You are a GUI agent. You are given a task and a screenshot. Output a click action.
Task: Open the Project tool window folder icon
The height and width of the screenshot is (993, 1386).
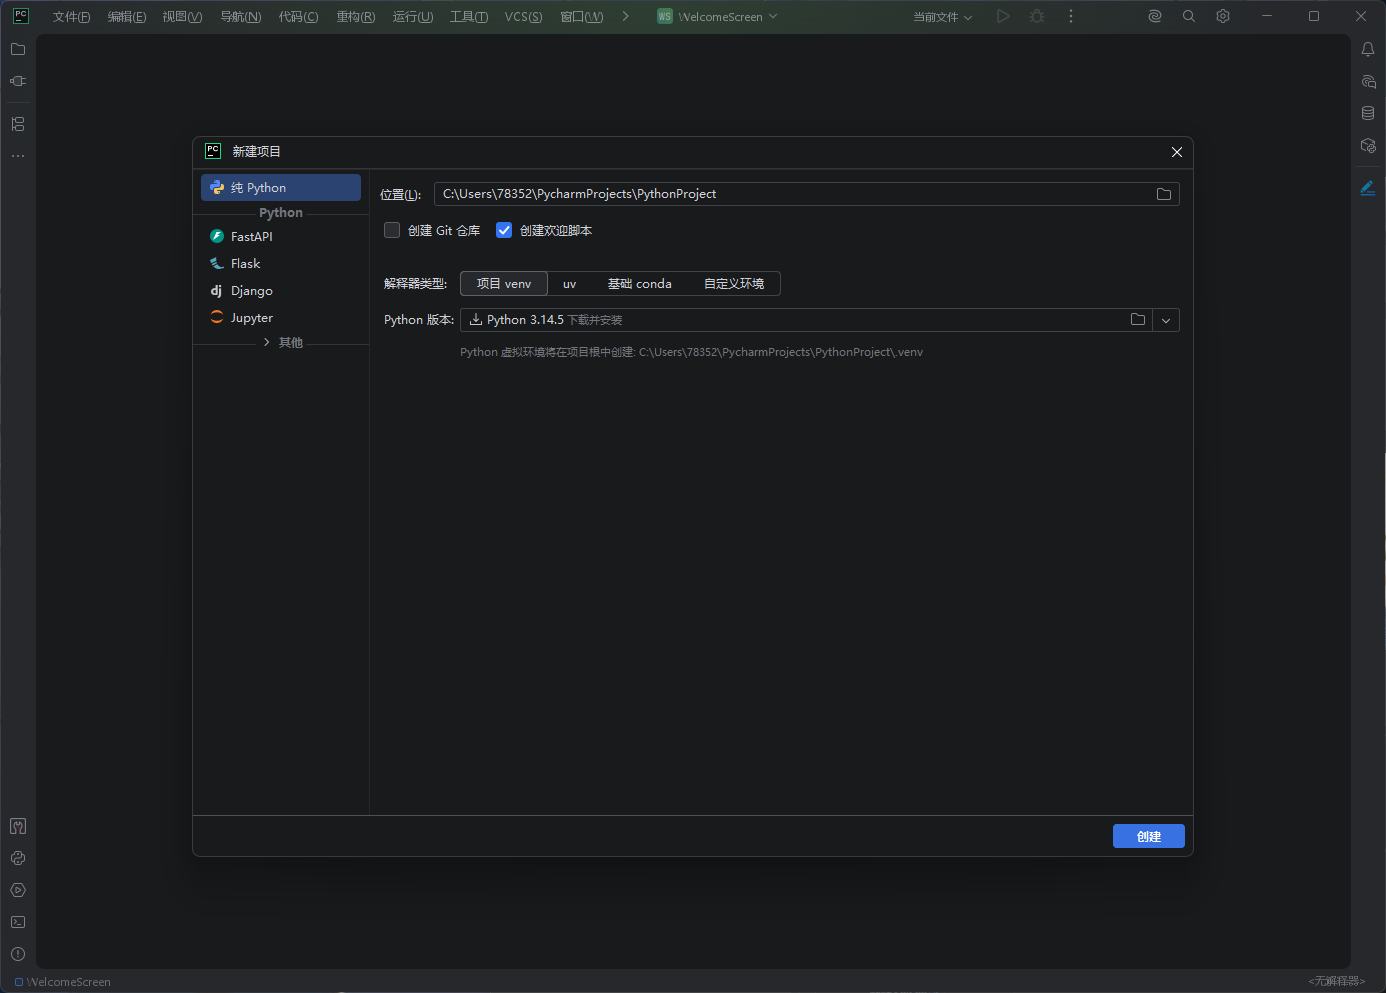tap(18, 49)
